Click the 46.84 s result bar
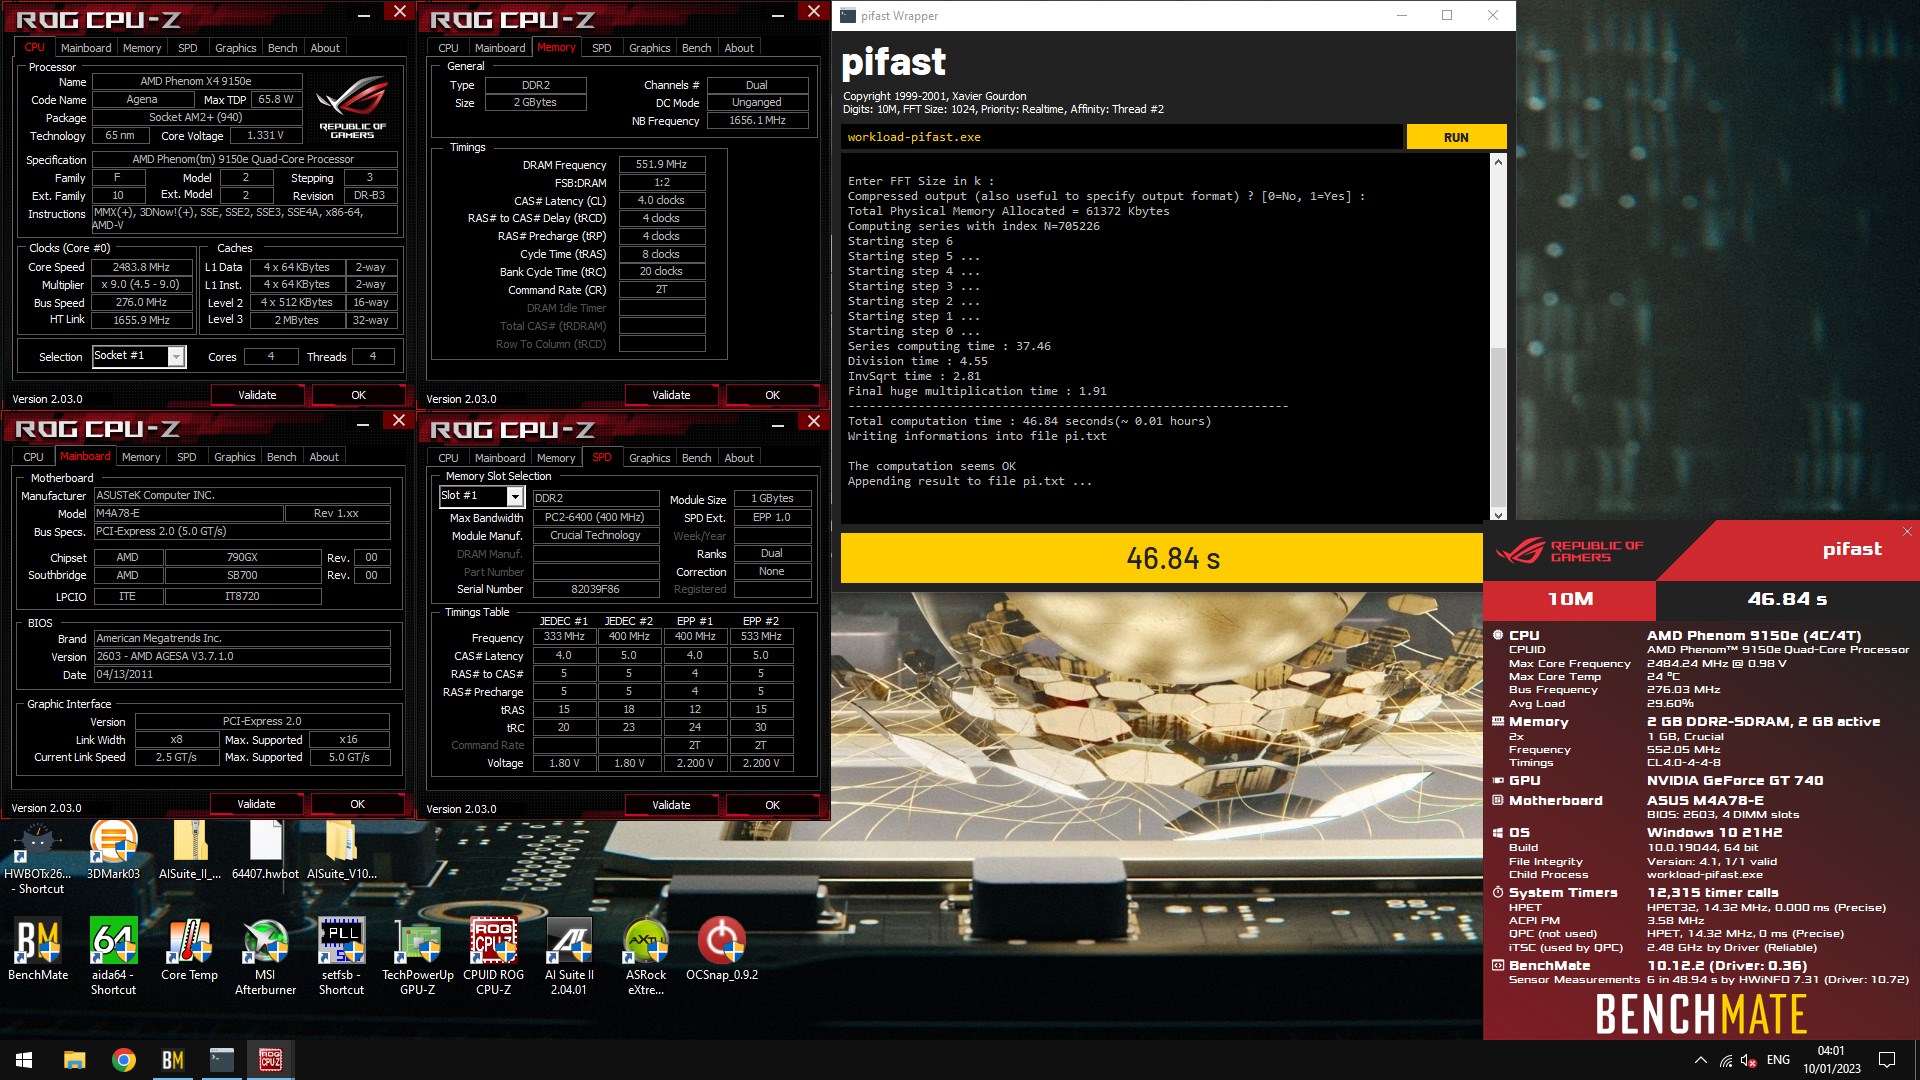This screenshot has height=1080, width=1920. (x=1162, y=558)
